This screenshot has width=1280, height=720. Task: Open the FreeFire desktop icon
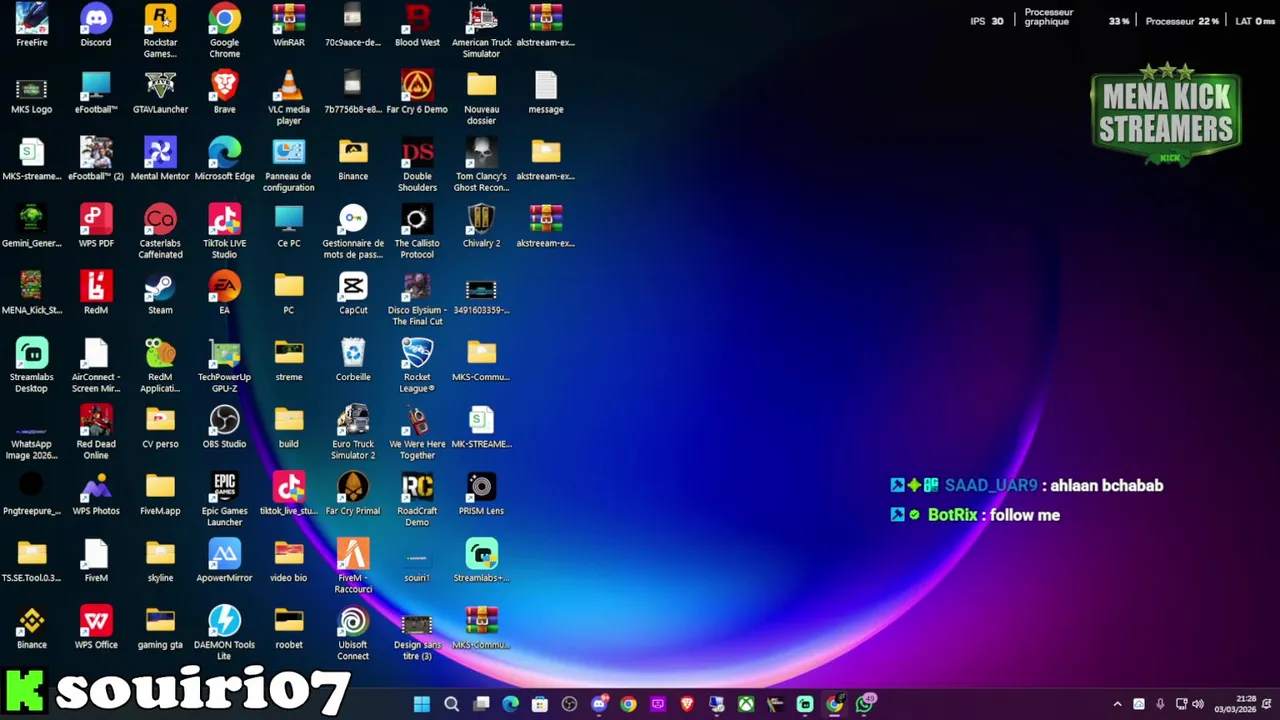pos(31,25)
